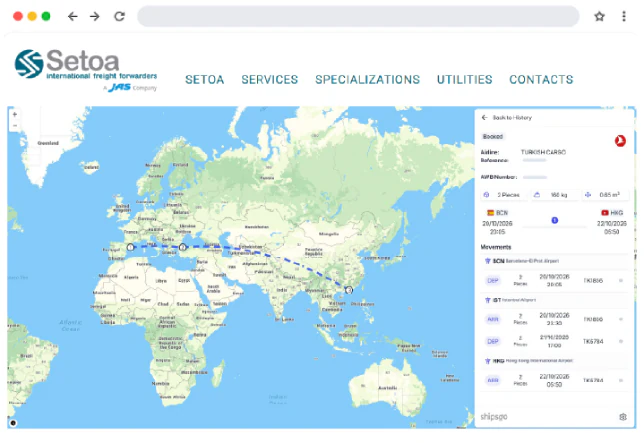
Task: Click the BCN Barcelona airport header row
Action: pyautogui.click(x=554, y=261)
